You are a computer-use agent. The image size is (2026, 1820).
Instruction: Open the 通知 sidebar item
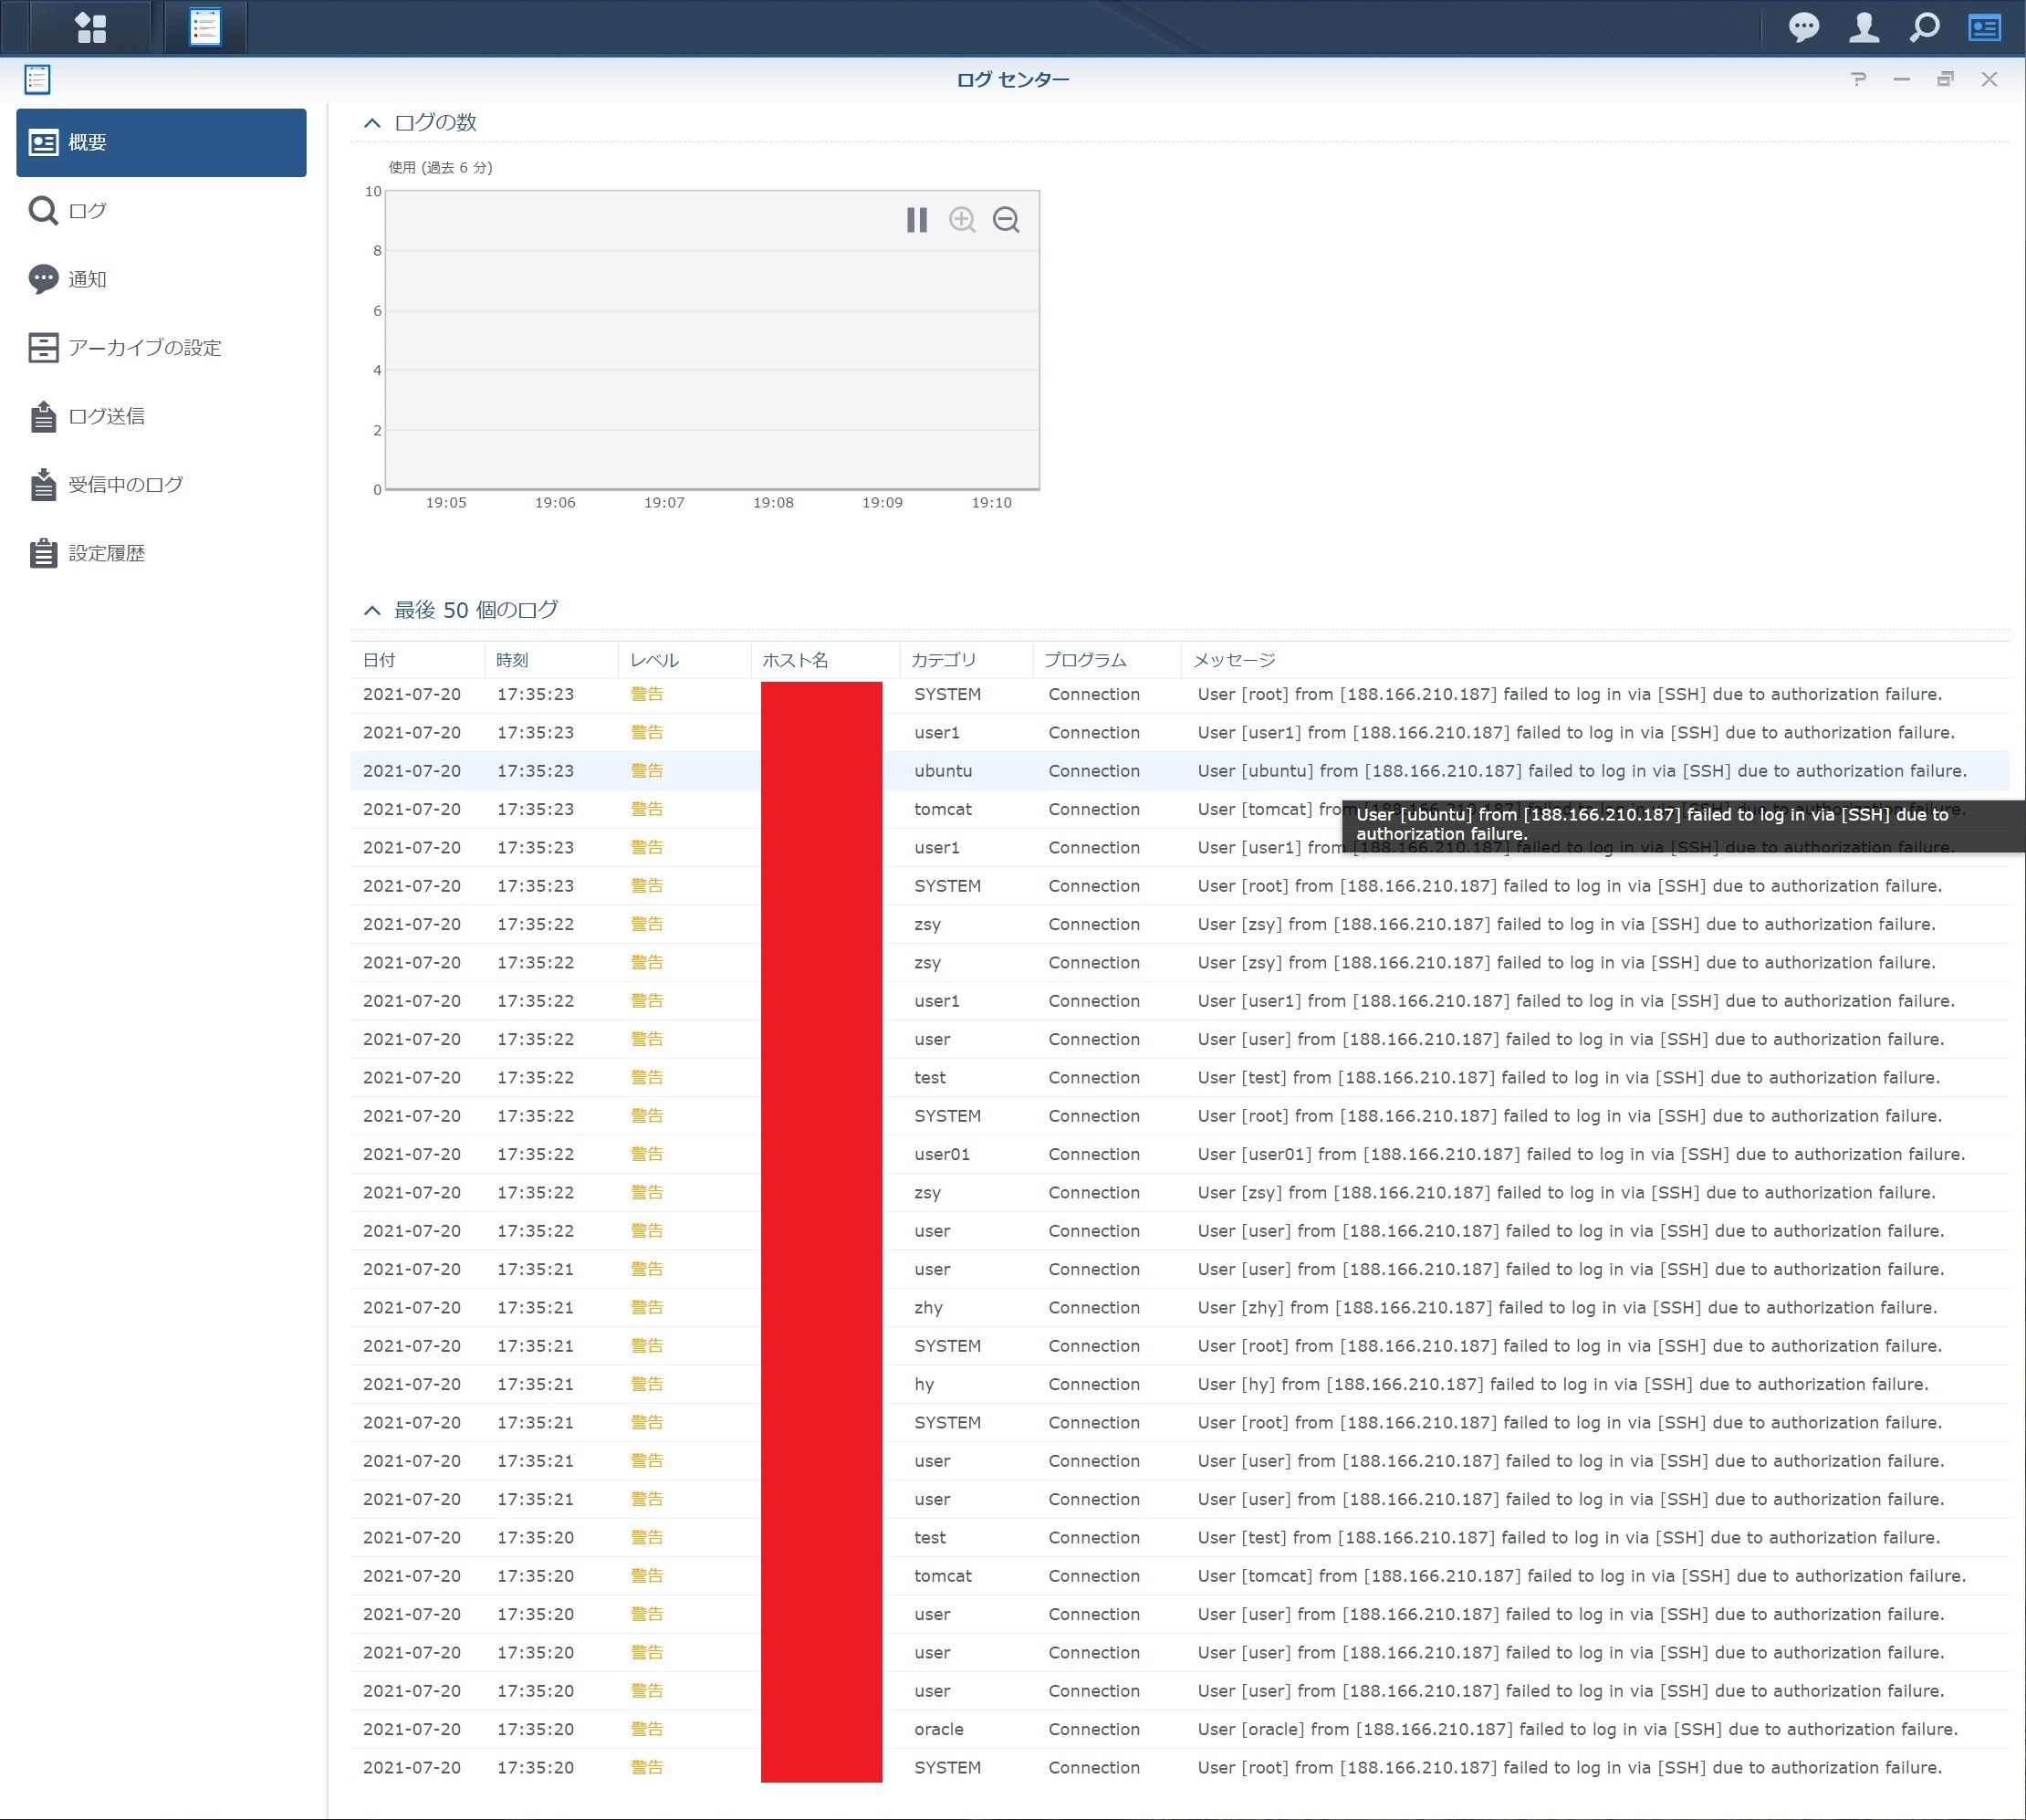click(87, 280)
